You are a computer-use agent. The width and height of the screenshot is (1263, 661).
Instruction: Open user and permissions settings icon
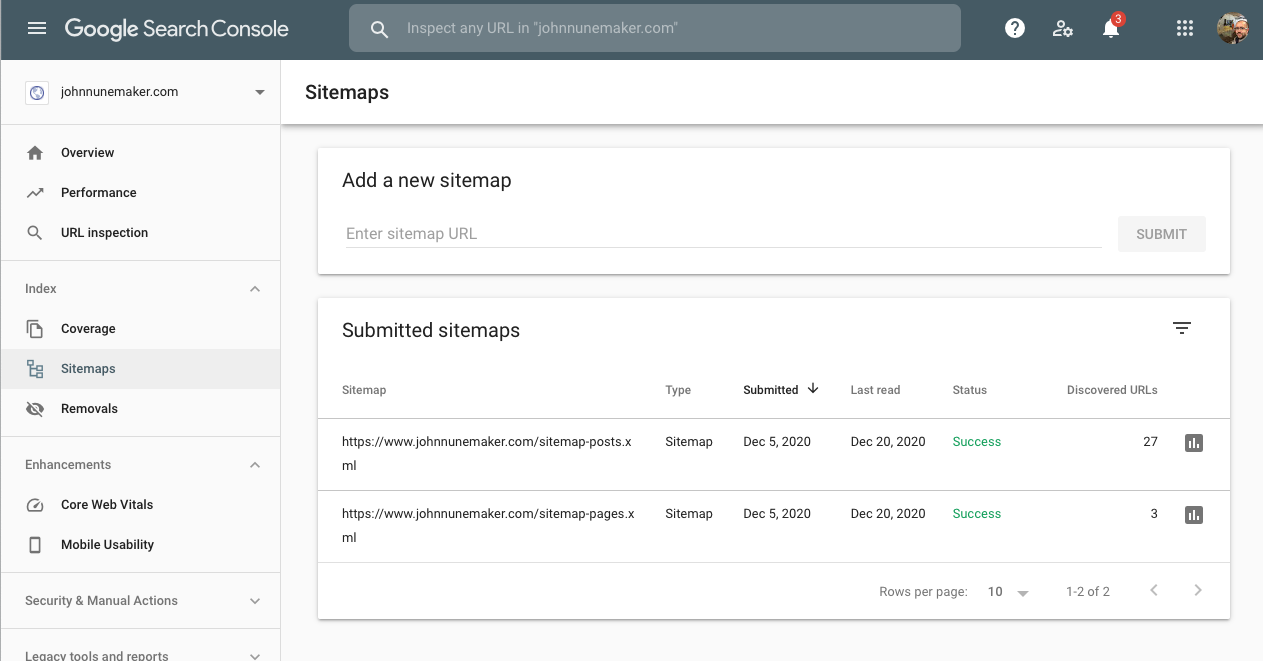pos(1062,29)
